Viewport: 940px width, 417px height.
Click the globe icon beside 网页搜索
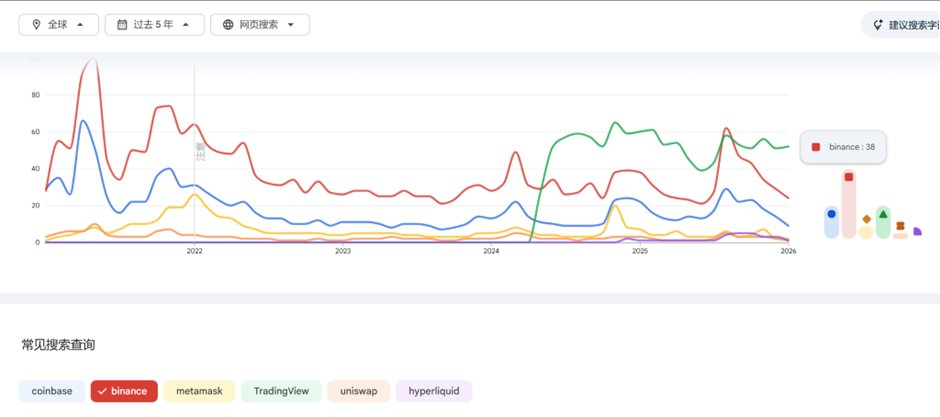[x=228, y=24]
